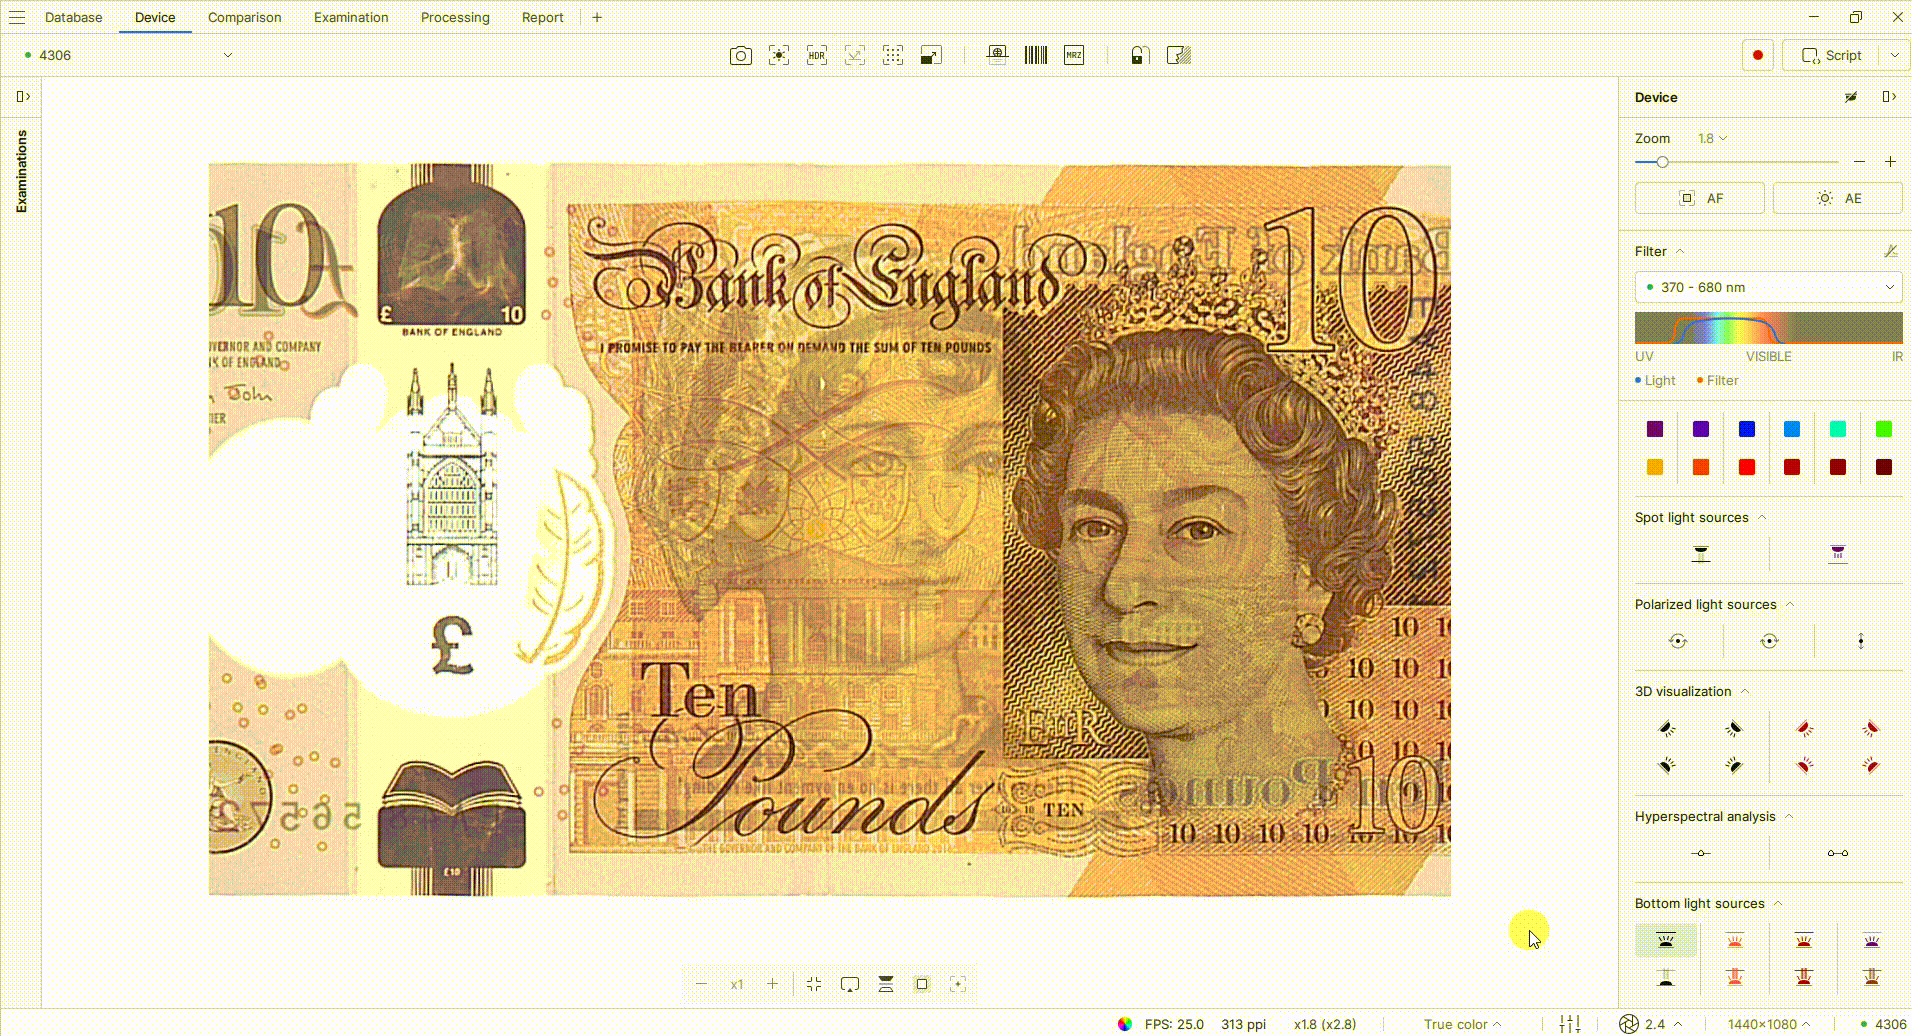The width and height of the screenshot is (1912, 1036).
Task: Collapse the 3D visualization section
Action: pyautogui.click(x=1745, y=691)
